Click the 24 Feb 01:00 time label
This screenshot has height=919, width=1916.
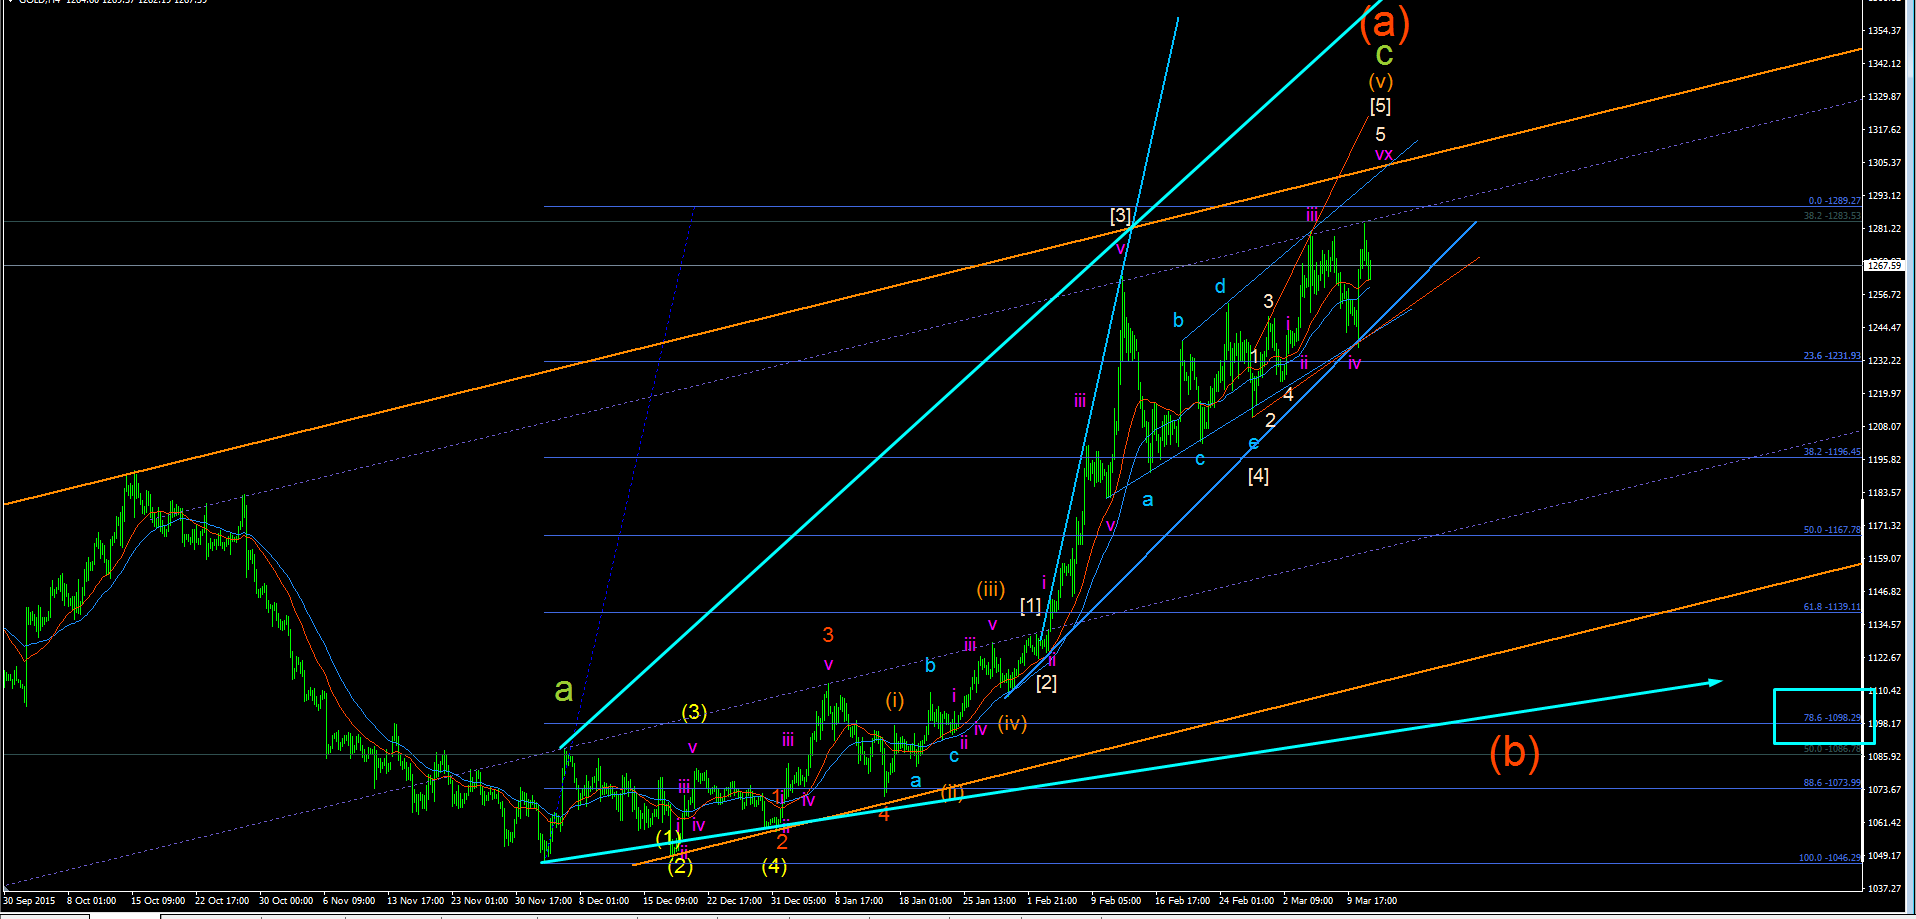tap(1247, 901)
